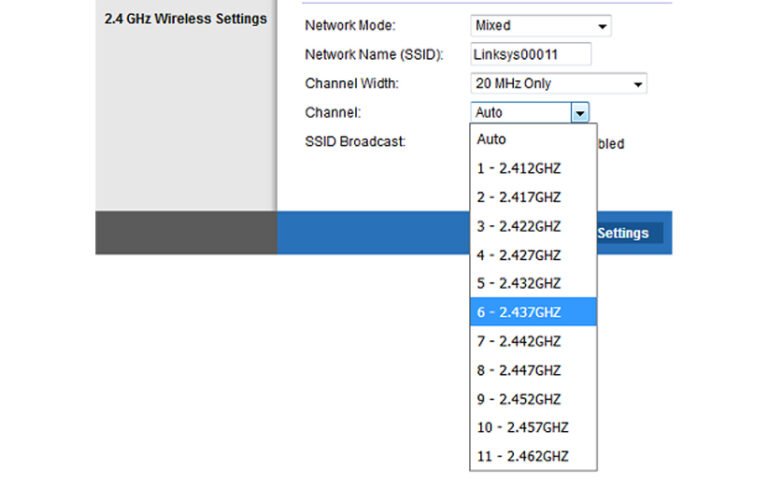Click the Channel combo box showing Auto
768x488 pixels.
pyautogui.click(x=520, y=113)
